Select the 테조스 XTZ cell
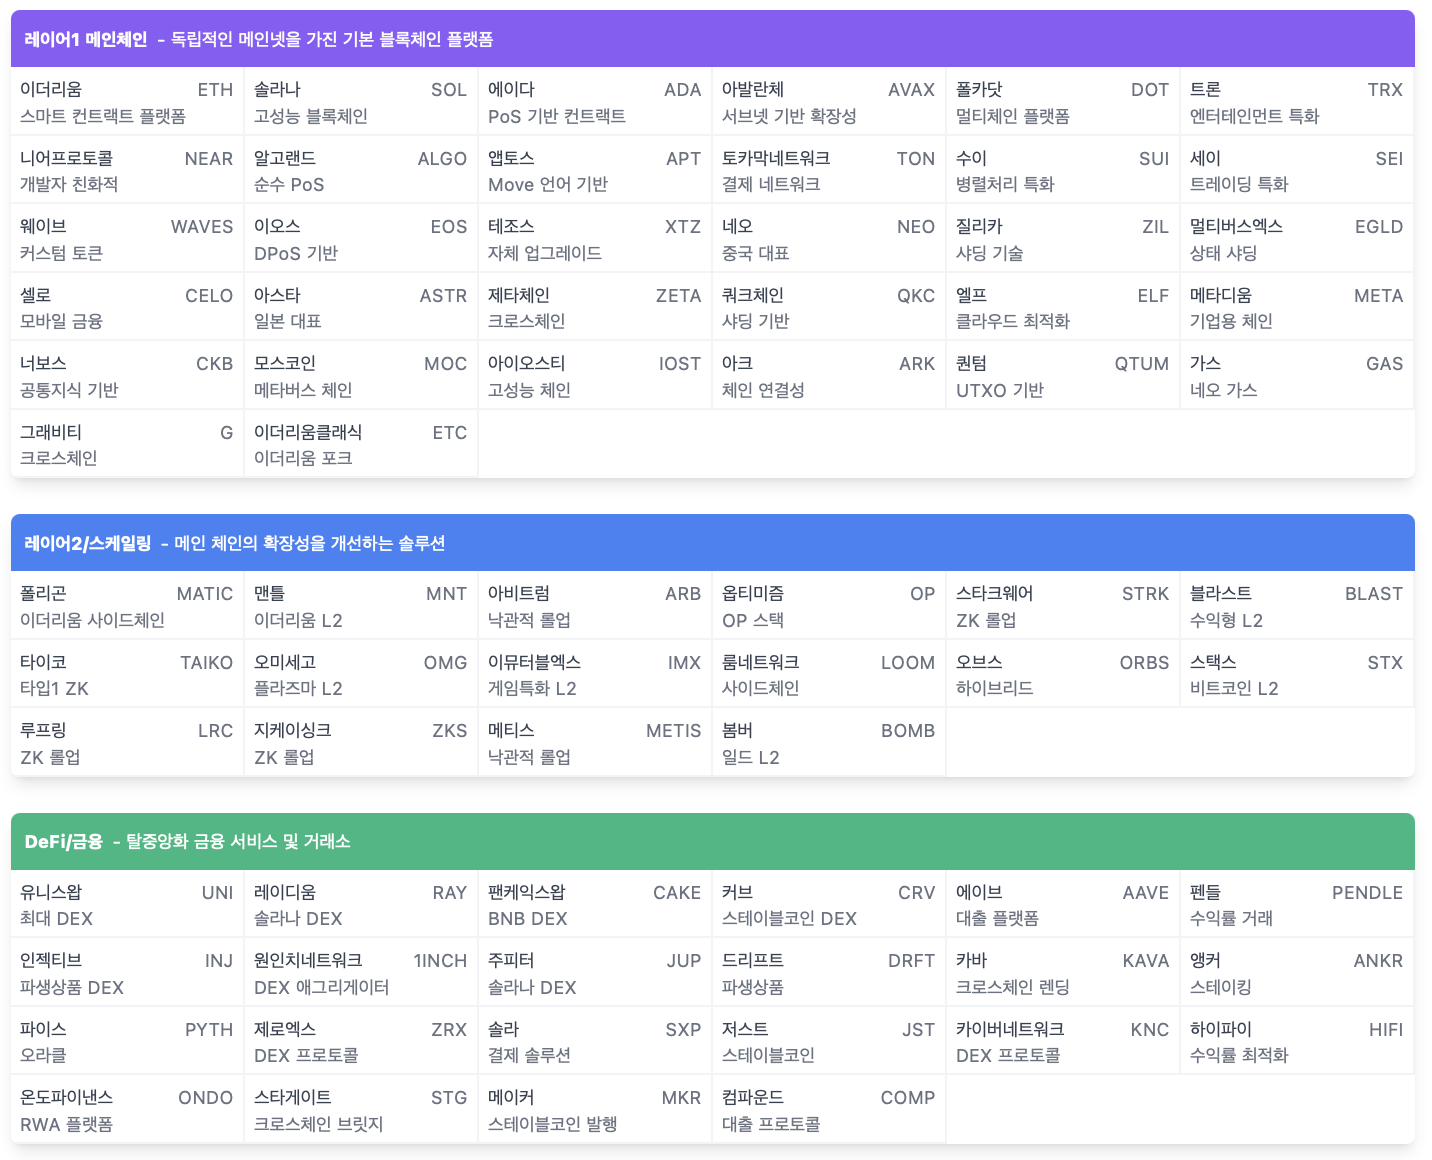The width and height of the screenshot is (1432, 1160). tap(595, 239)
